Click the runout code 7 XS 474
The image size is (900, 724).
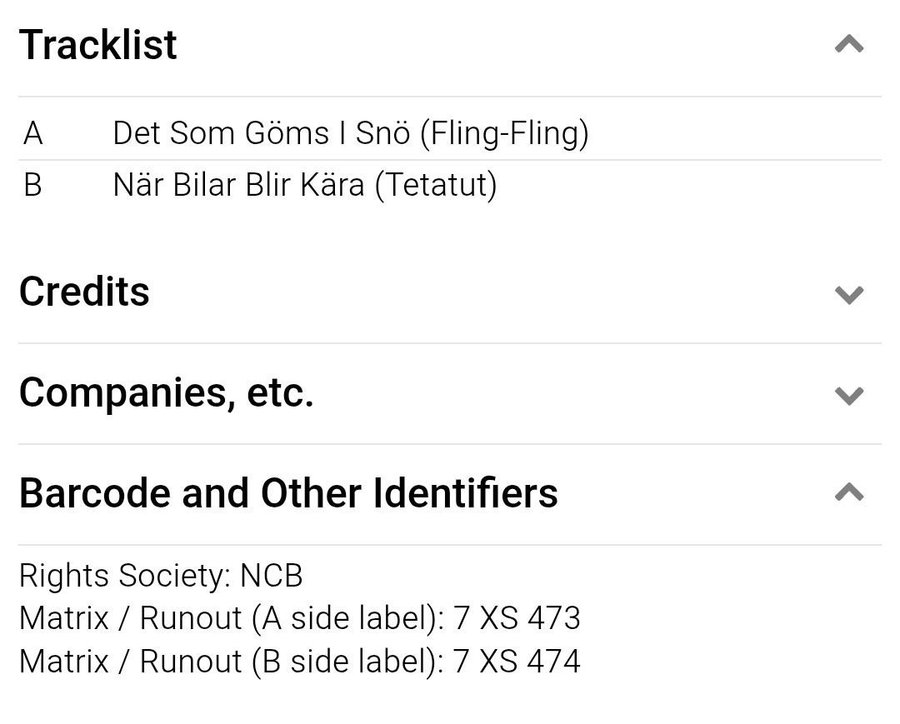tap(516, 662)
